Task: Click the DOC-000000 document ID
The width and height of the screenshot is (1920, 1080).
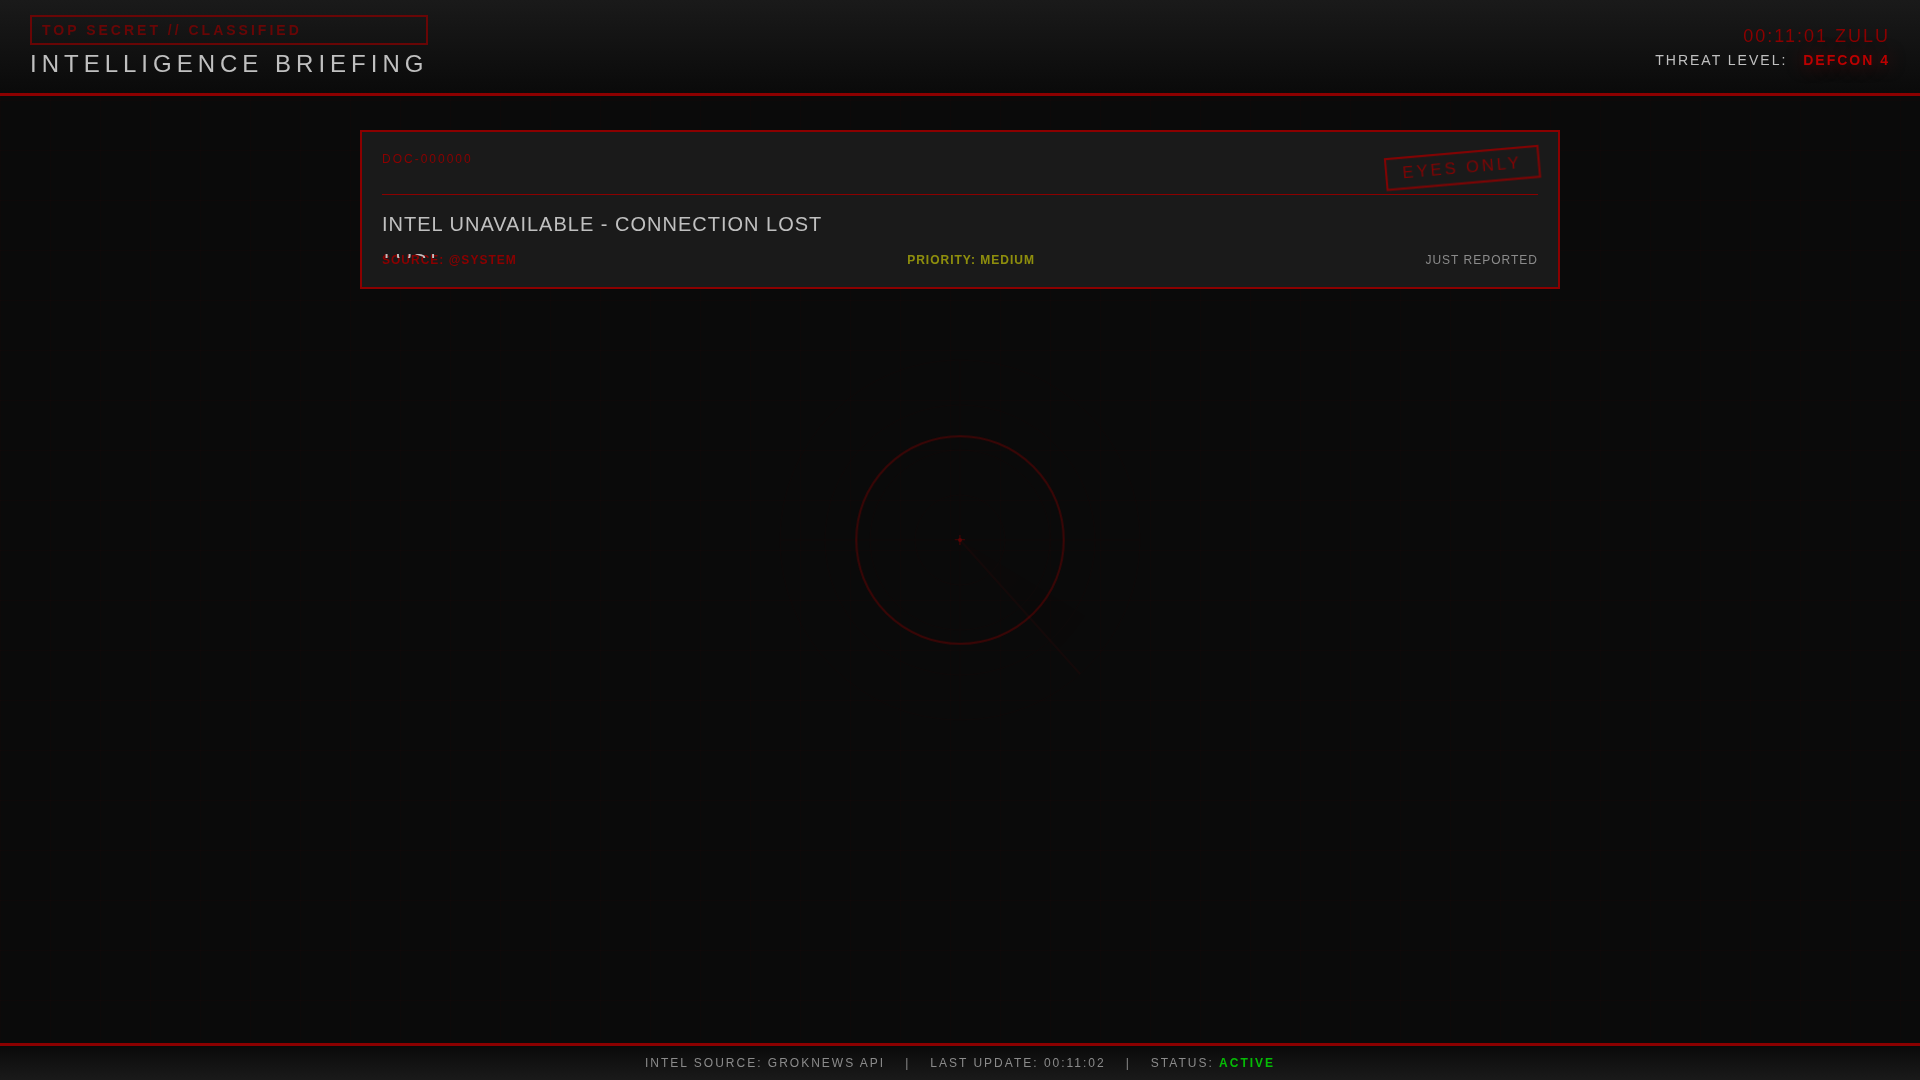Action: click(x=427, y=159)
